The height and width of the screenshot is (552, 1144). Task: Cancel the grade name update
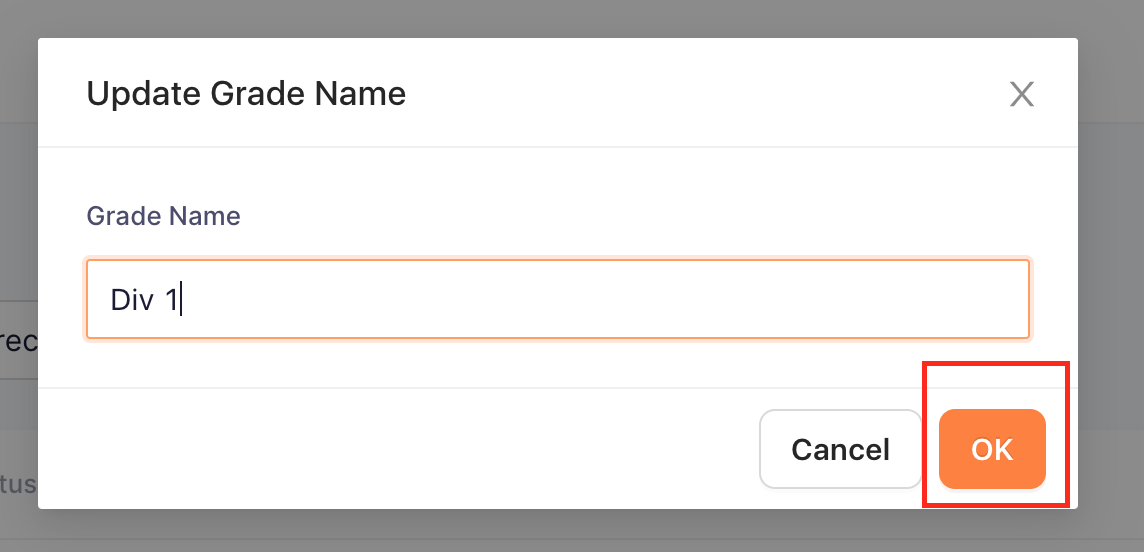point(840,449)
